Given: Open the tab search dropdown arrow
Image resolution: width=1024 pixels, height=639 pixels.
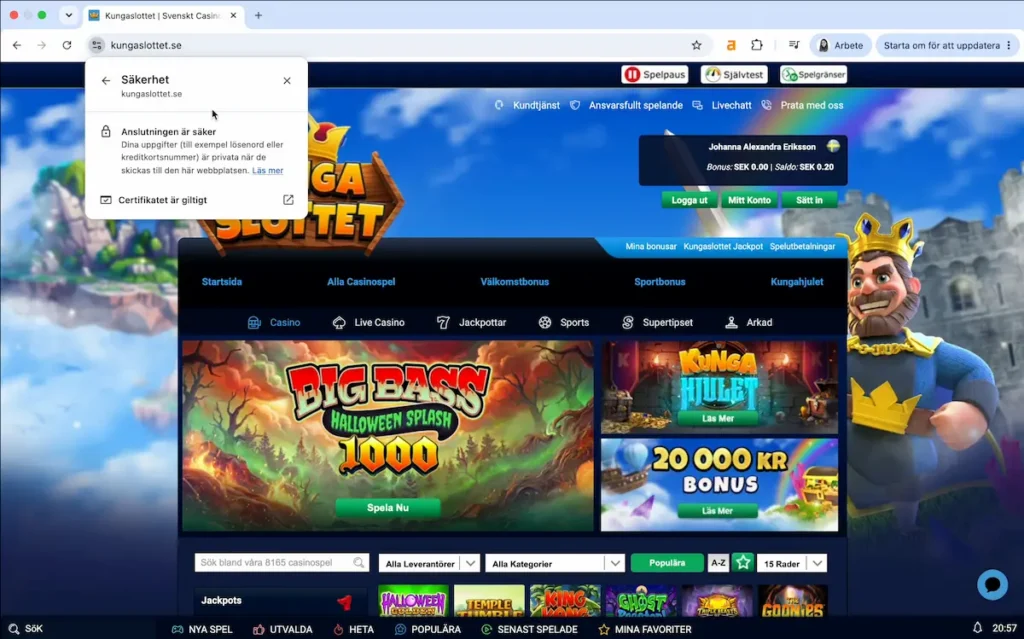Looking at the screenshot, I should [x=69, y=15].
